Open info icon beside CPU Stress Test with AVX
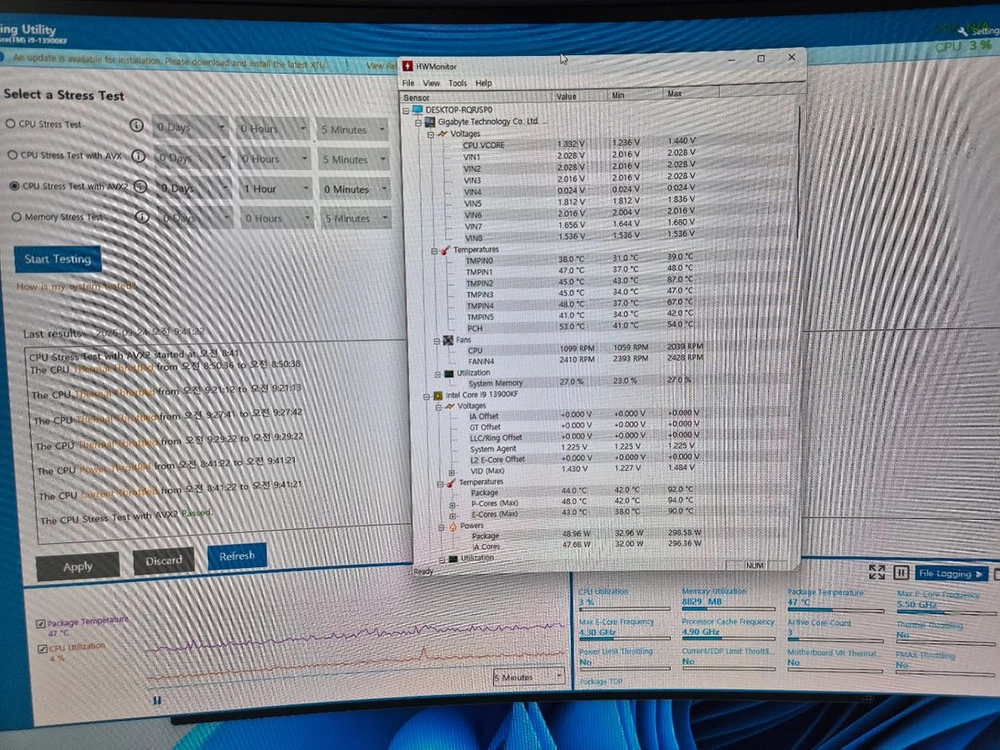The image size is (1000, 750). 138,156
